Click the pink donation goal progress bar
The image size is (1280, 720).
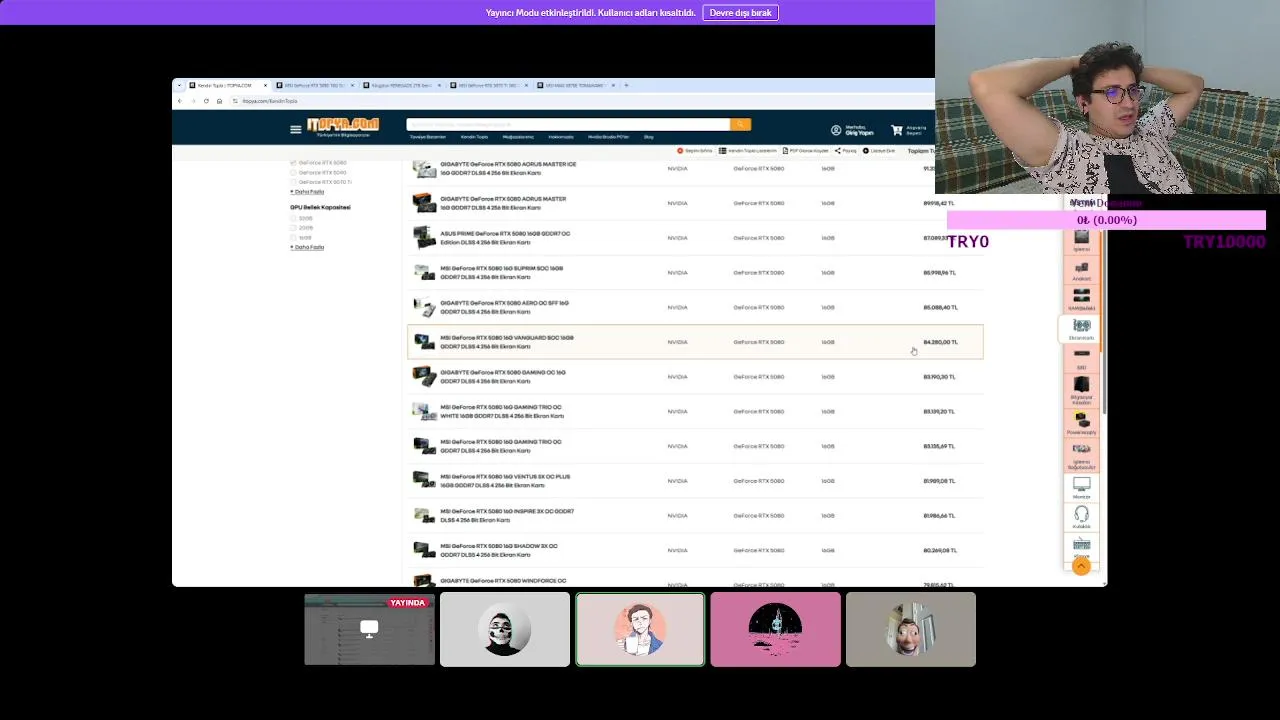[x=1106, y=220]
